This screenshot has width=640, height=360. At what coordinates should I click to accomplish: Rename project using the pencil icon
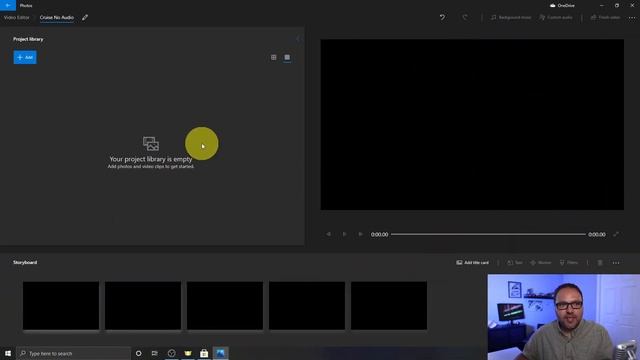[x=85, y=18]
